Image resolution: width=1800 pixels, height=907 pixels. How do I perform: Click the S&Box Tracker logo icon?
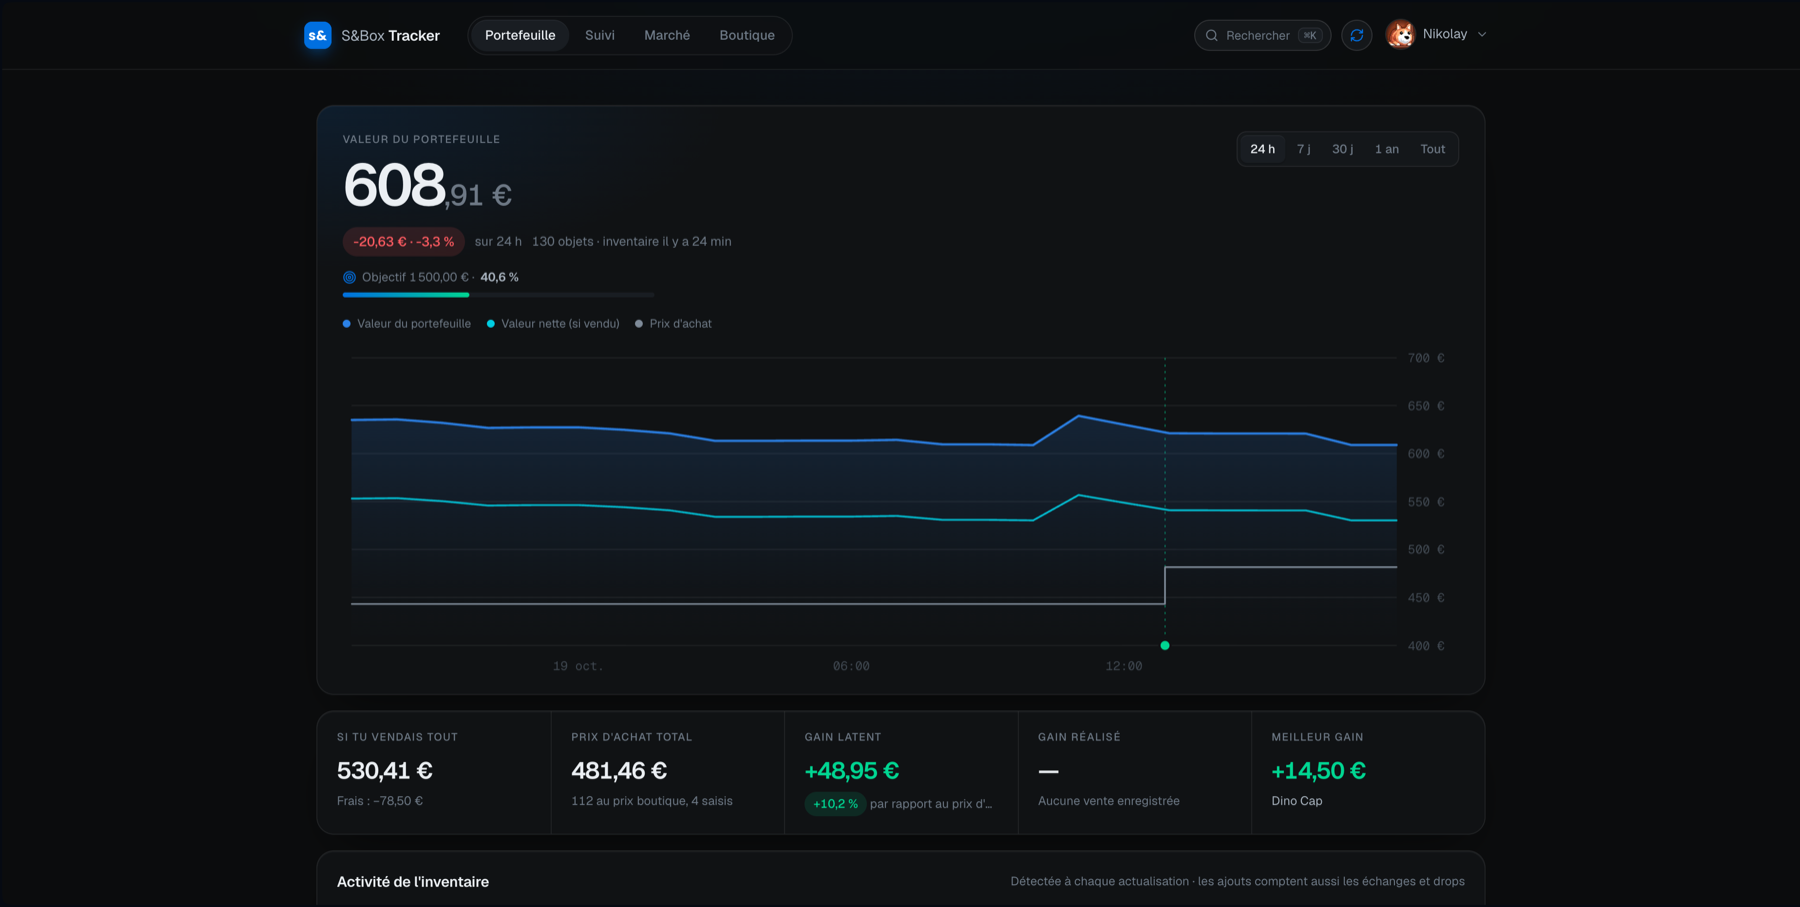coord(318,35)
